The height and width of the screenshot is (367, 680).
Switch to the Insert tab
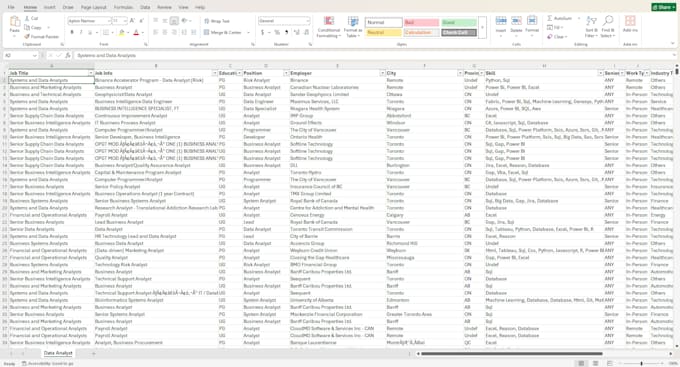click(x=49, y=7)
